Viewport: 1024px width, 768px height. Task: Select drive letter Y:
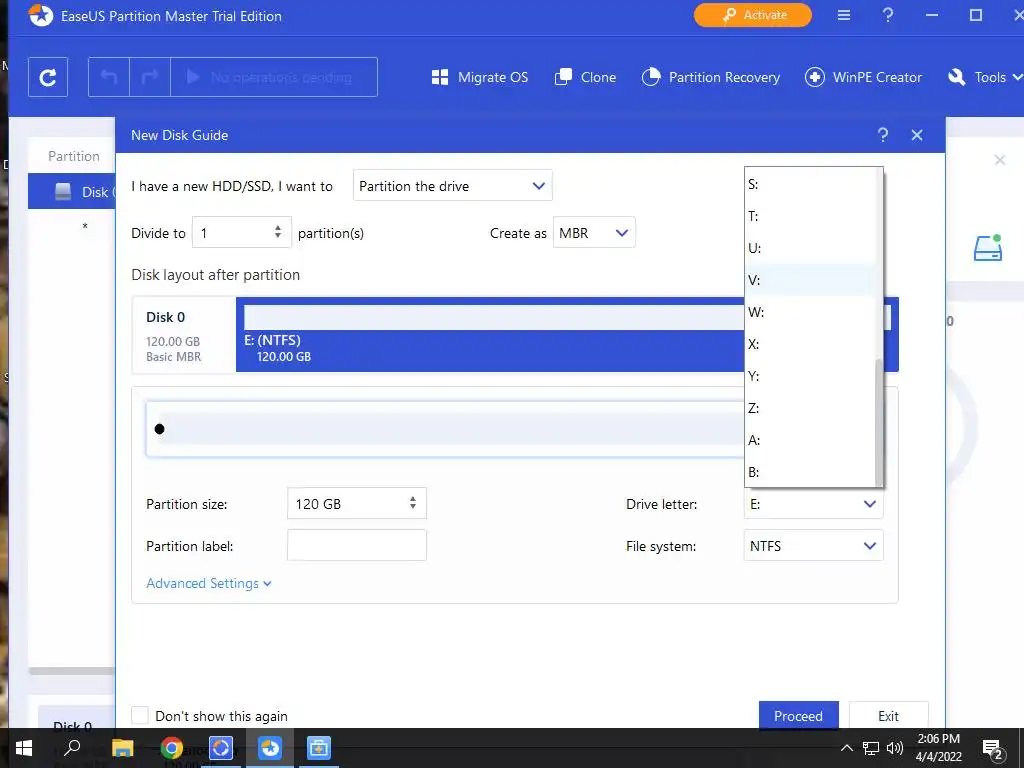pyautogui.click(x=810, y=376)
